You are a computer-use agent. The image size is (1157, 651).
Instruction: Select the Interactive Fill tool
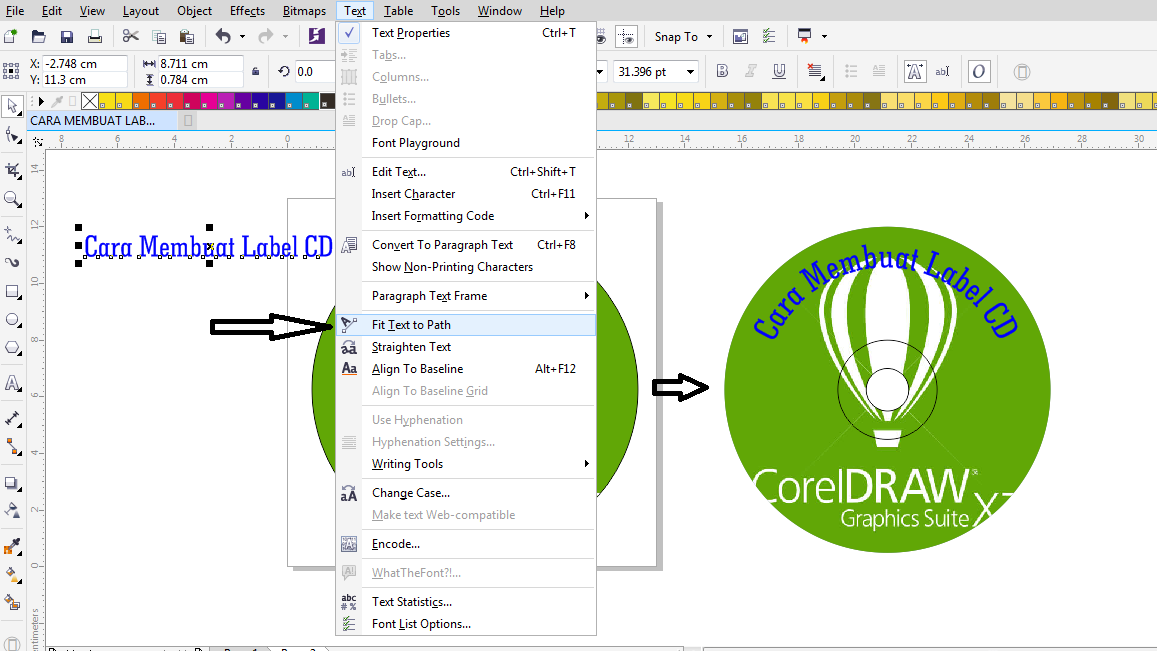click(x=12, y=574)
